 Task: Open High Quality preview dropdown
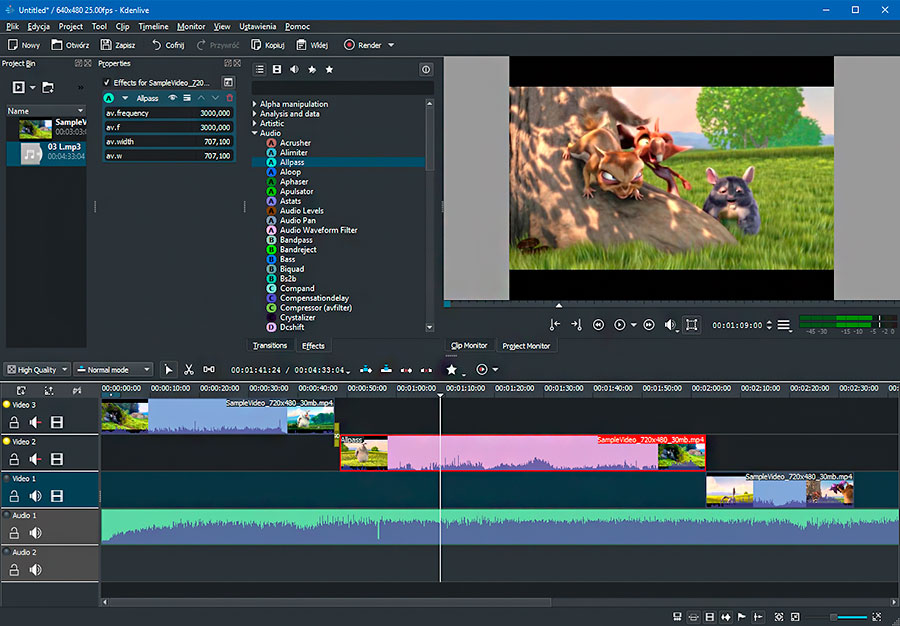pyautogui.click(x=37, y=370)
